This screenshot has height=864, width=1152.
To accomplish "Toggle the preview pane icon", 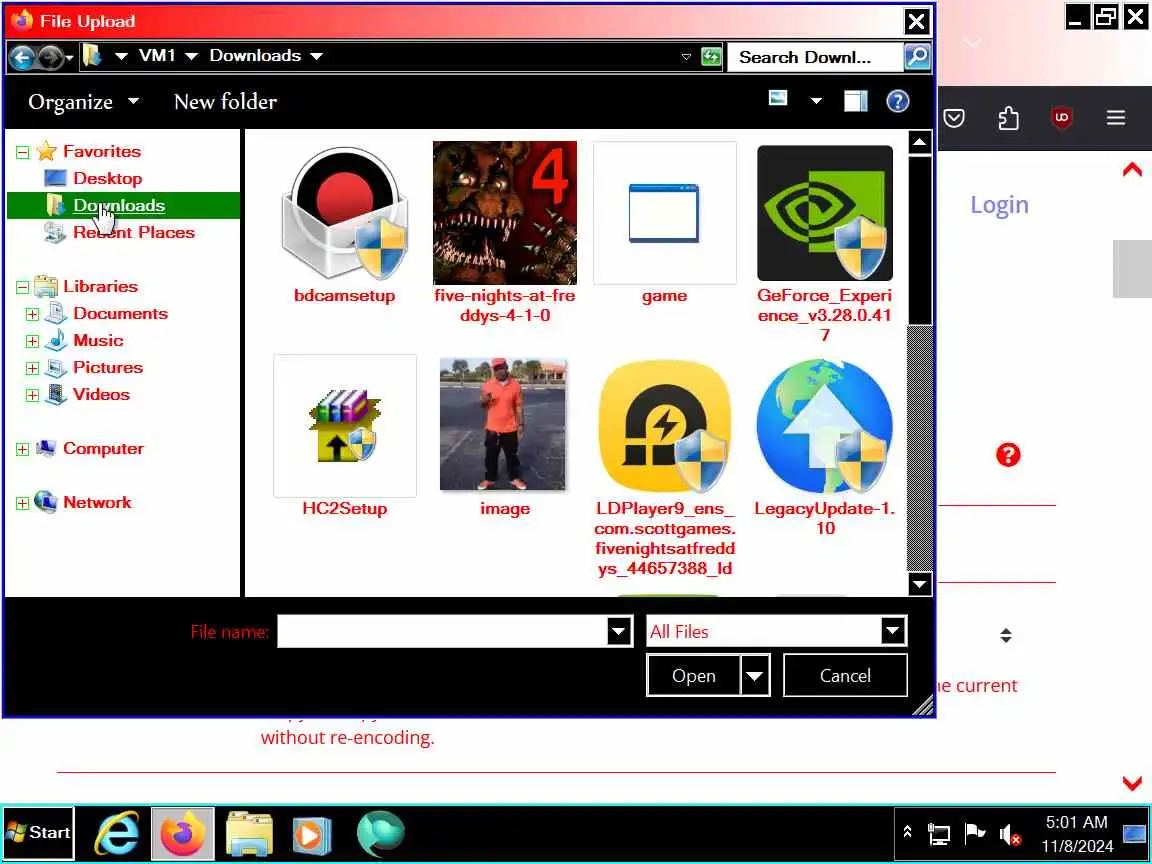I will point(855,101).
